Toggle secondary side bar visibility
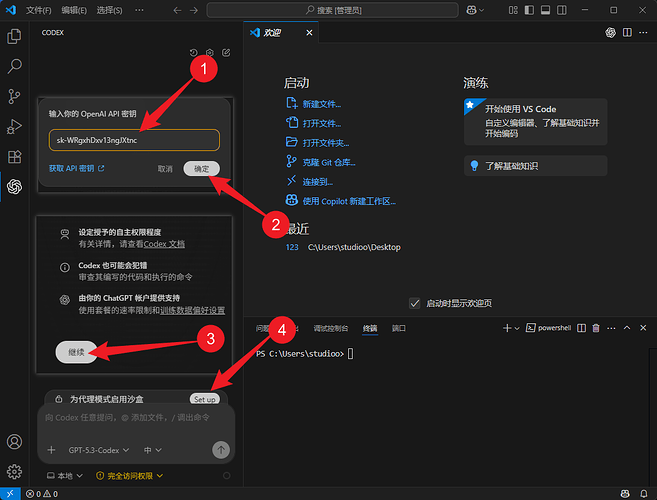The image size is (657, 500). 562,10
